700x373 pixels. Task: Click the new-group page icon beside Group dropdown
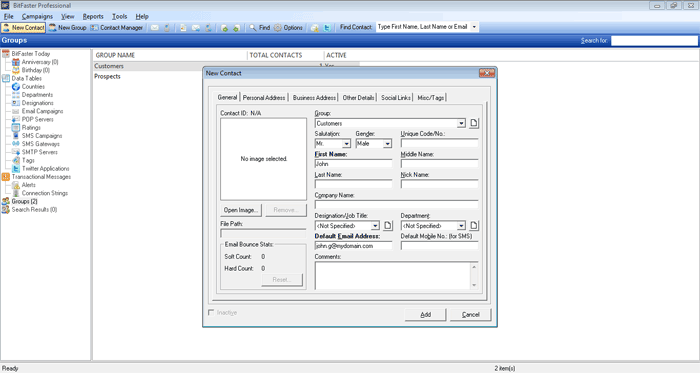[474, 123]
